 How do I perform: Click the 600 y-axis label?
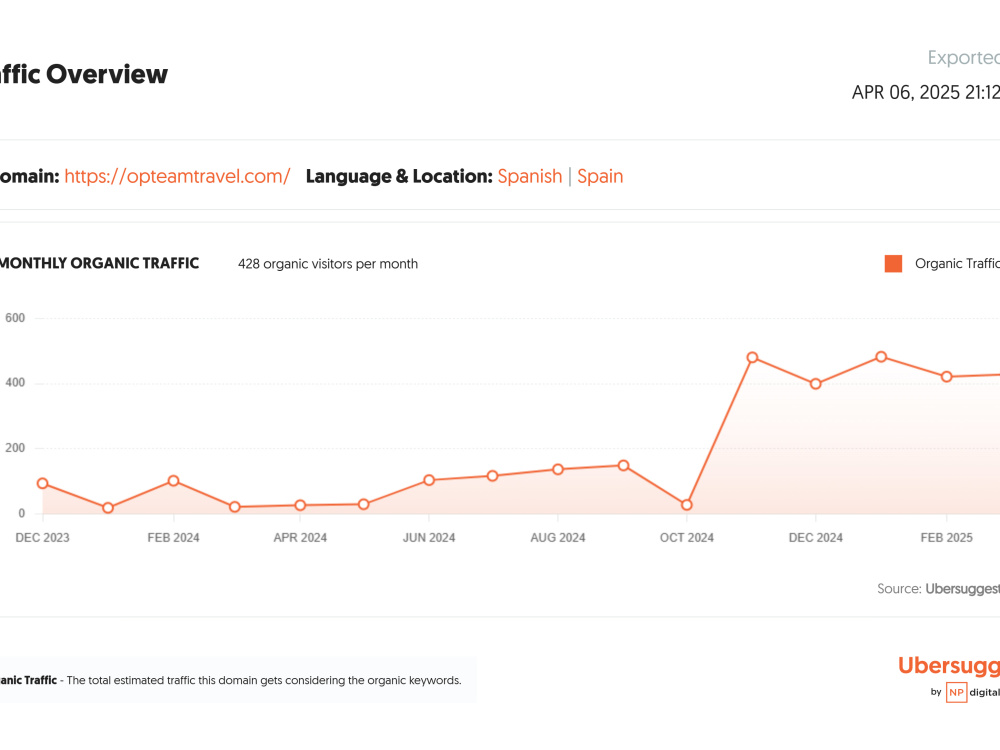(15, 318)
